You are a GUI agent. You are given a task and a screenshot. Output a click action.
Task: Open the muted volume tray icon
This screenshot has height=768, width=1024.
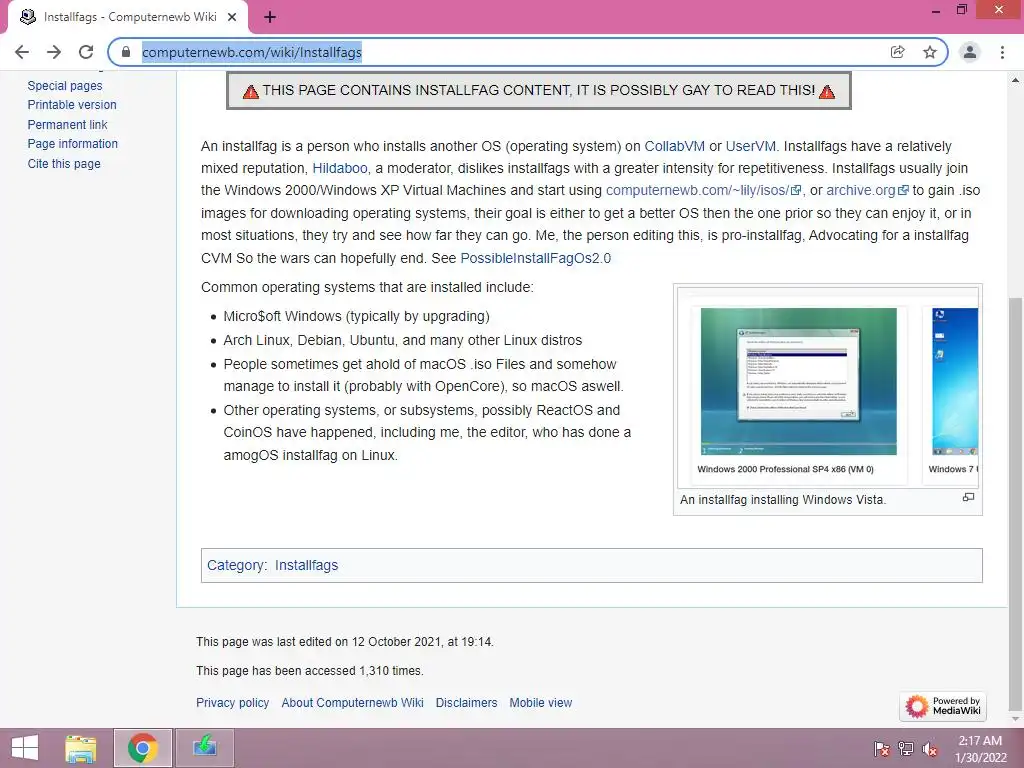tap(930, 749)
